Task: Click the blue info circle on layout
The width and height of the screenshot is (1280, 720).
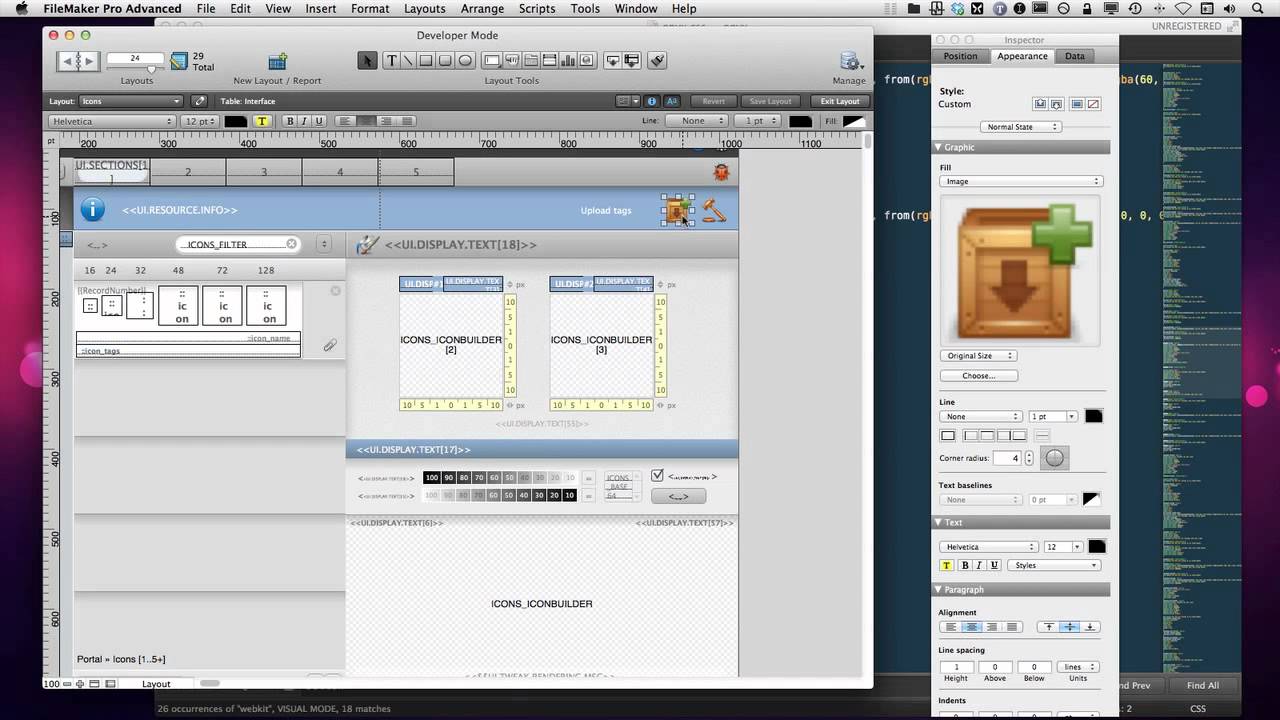Action: pos(93,209)
